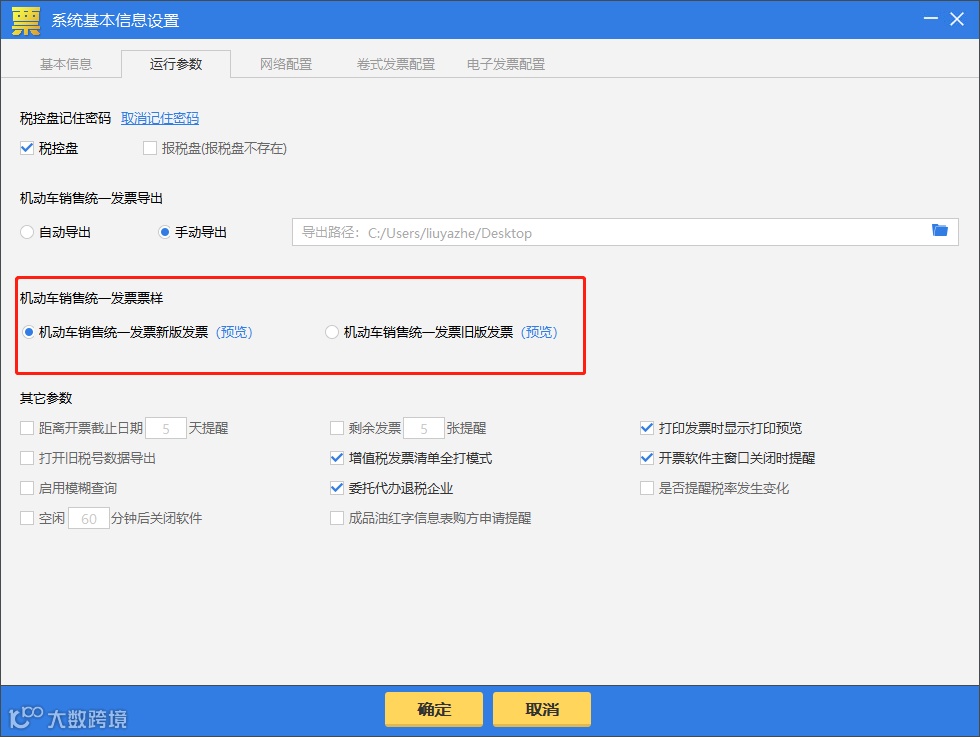Screen dimensions: 980x737
Task: Click the 取消记住密码 link
Action: pos(160,118)
